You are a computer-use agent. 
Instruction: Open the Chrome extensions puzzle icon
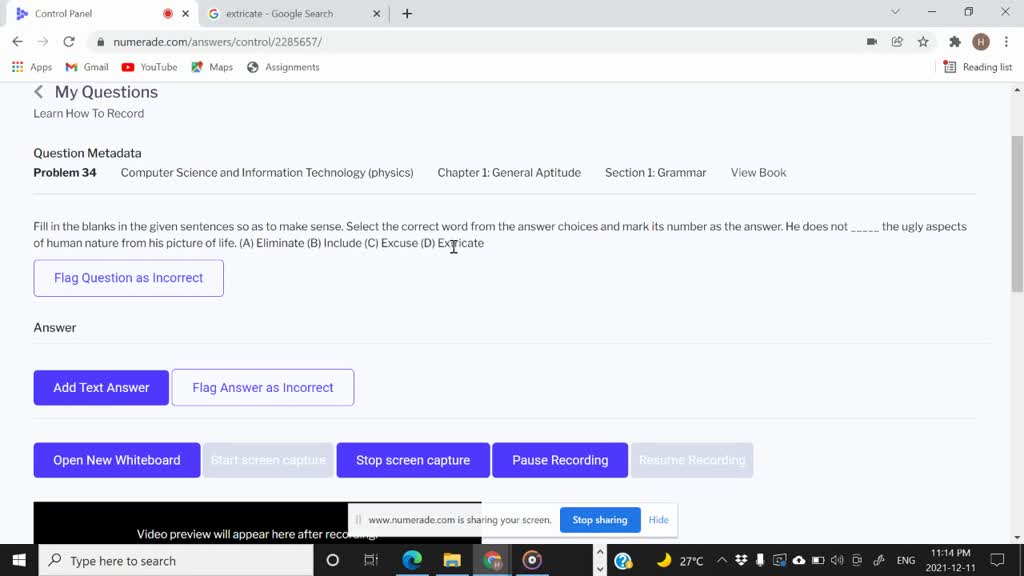pyautogui.click(x=954, y=42)
